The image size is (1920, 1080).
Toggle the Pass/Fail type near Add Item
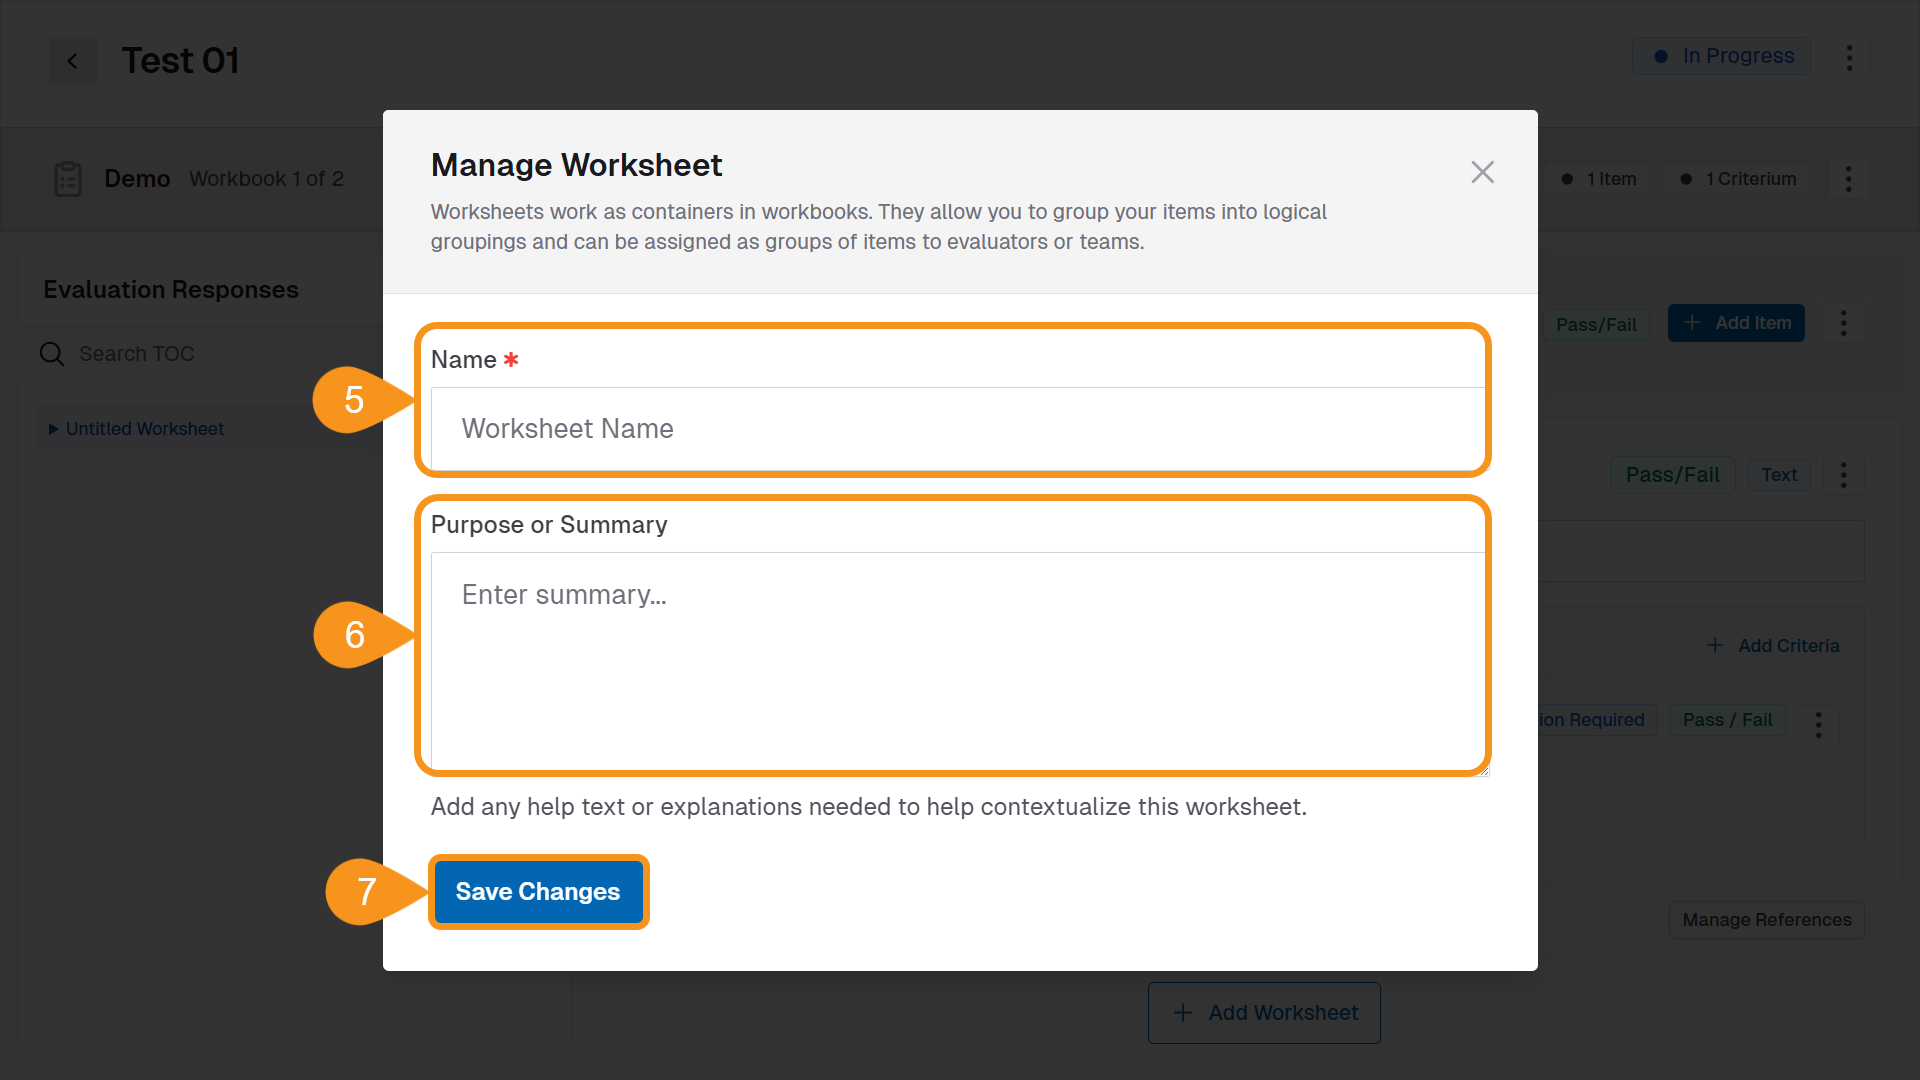pos(1596,324)
